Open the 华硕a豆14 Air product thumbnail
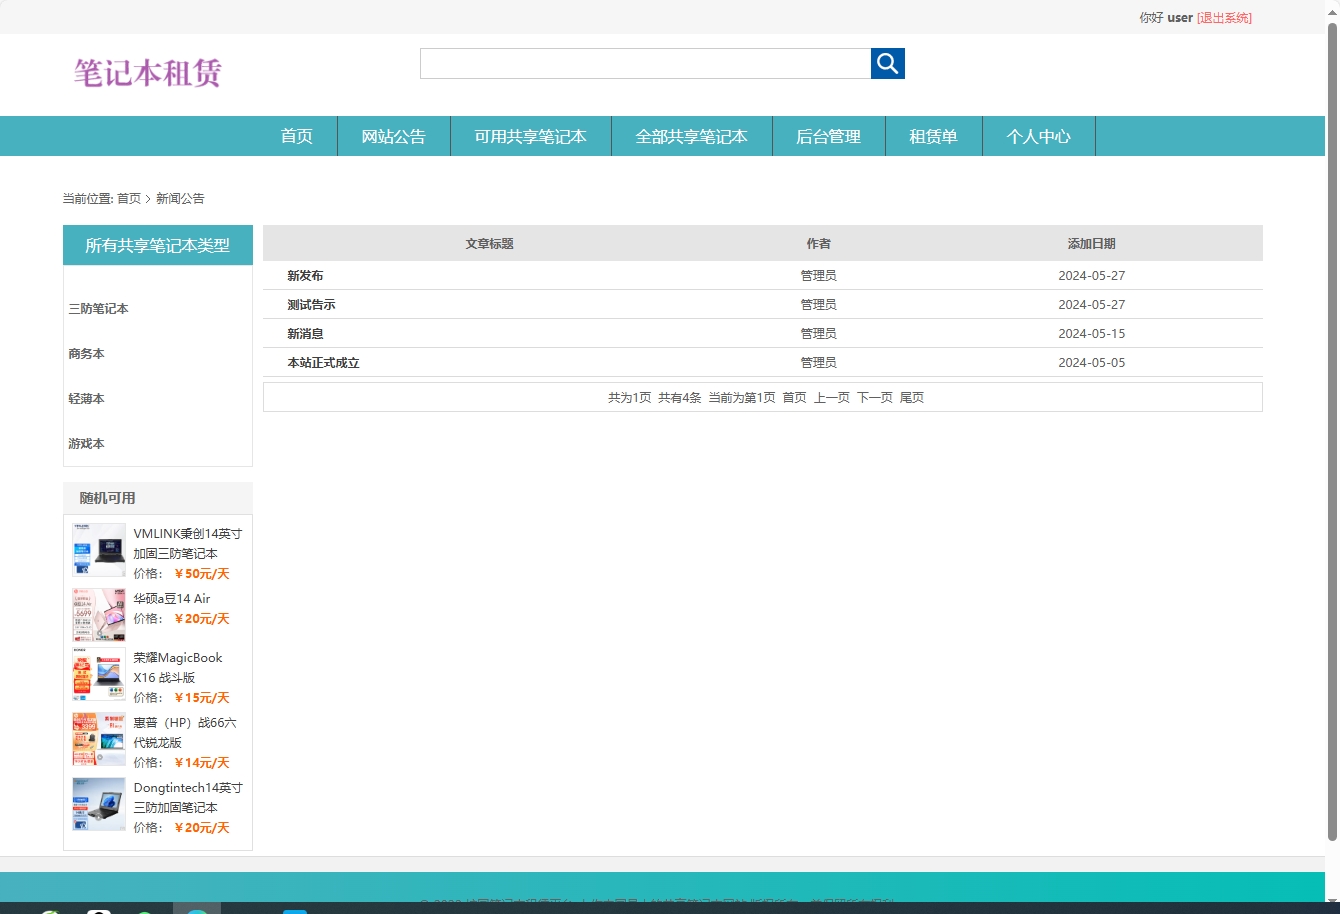 click(x=99, y=614)
